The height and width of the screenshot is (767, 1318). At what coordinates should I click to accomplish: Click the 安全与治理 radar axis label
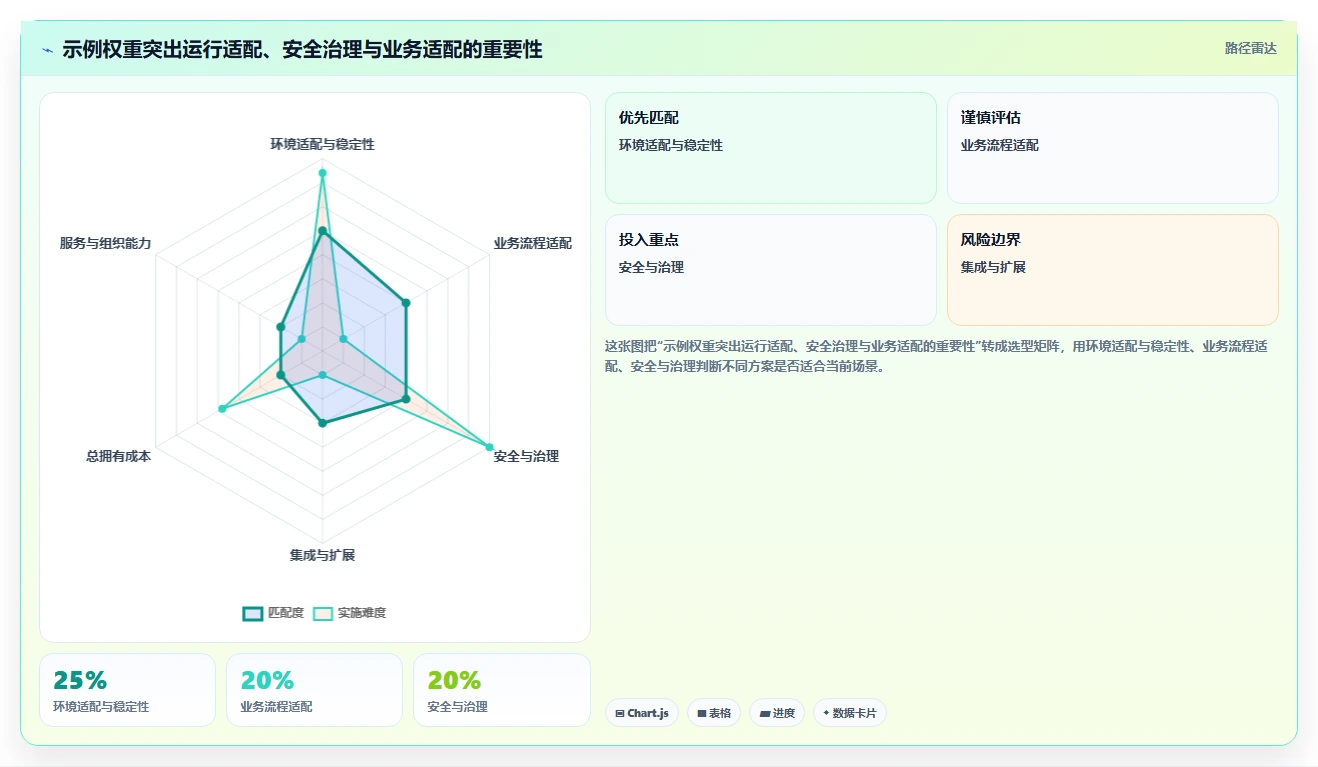(526, 456)
